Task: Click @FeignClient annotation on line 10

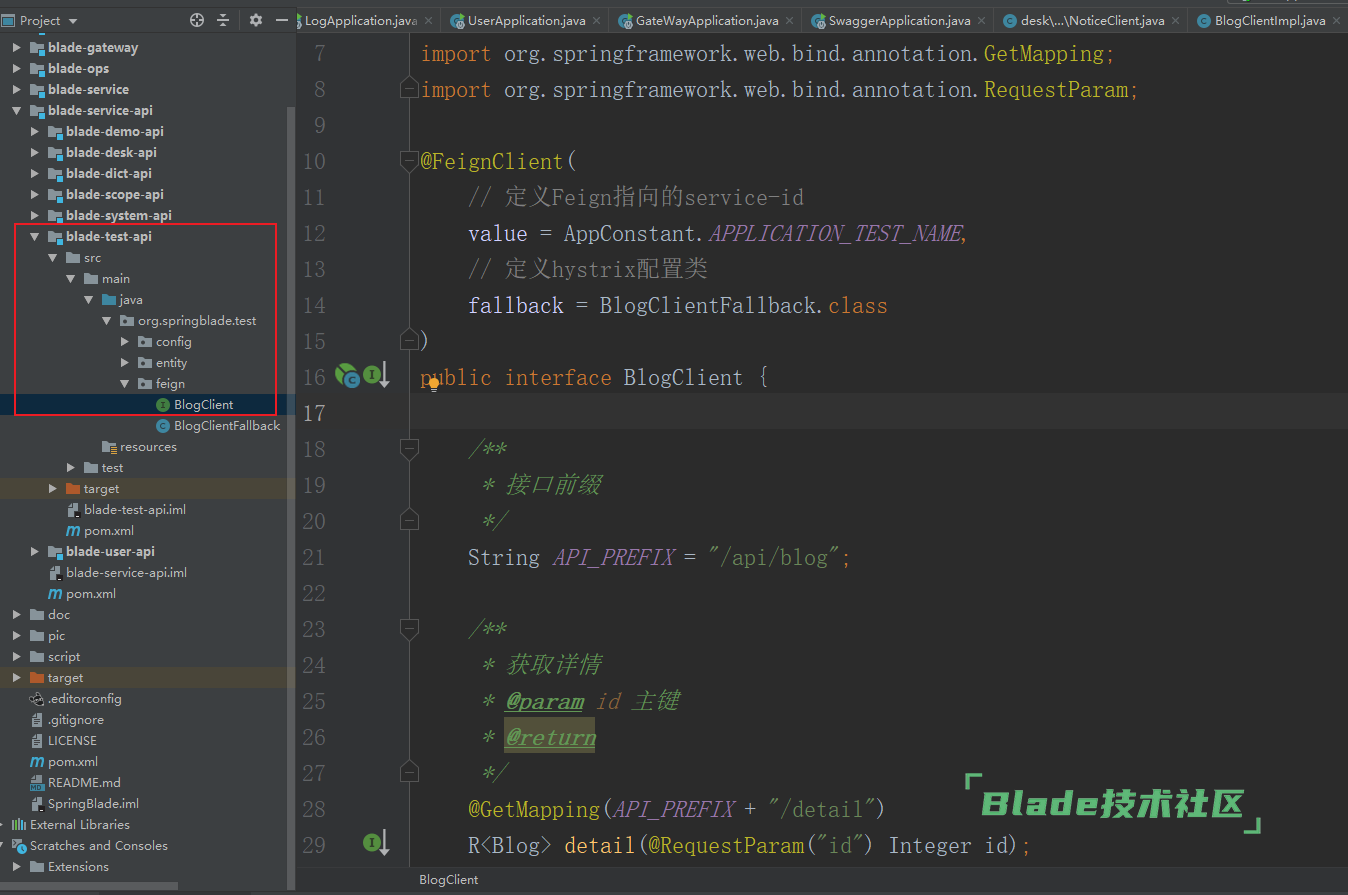Action: click(x=492, y=161)
